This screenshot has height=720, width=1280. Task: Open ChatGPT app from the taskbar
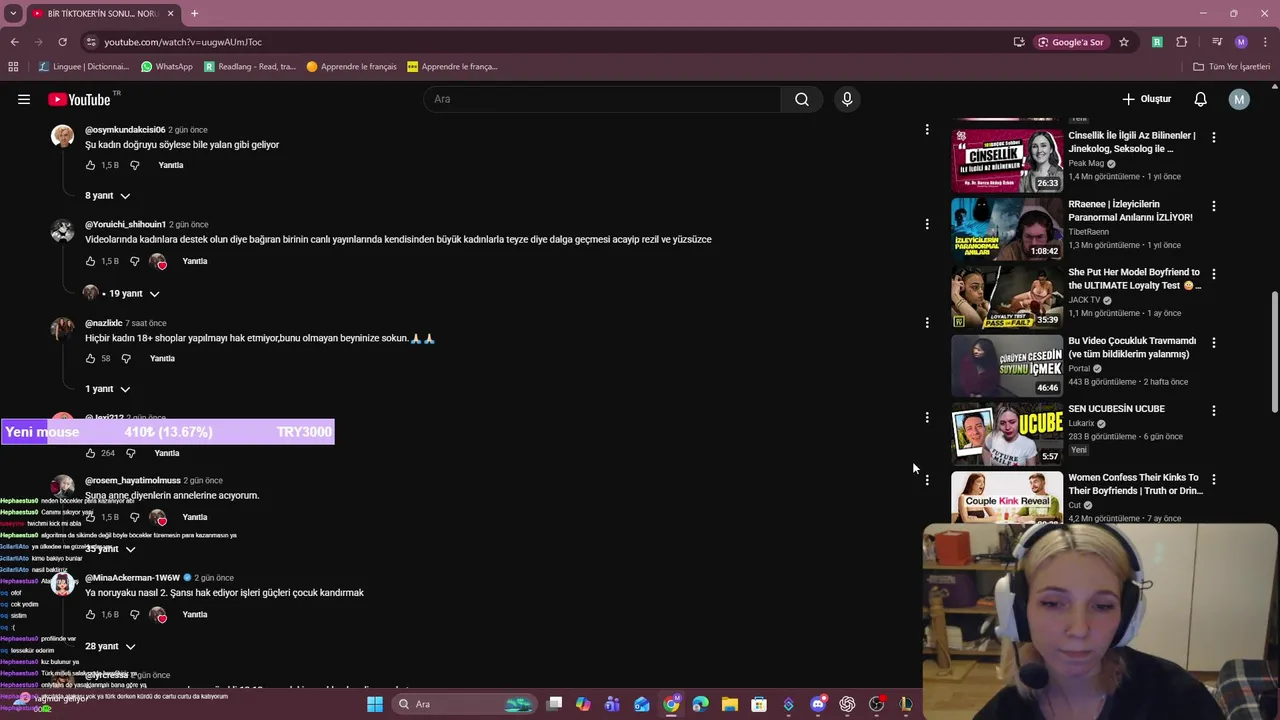(847, 704)
